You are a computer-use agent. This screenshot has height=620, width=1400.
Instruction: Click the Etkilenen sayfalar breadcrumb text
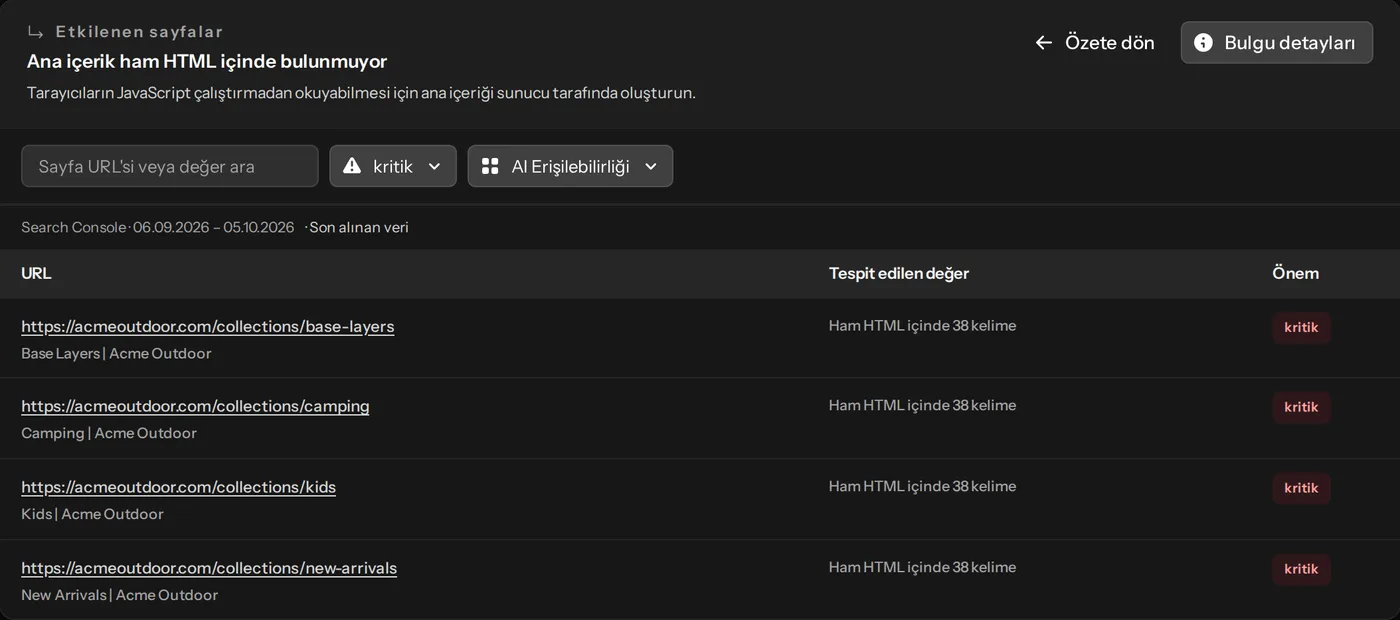139,32
